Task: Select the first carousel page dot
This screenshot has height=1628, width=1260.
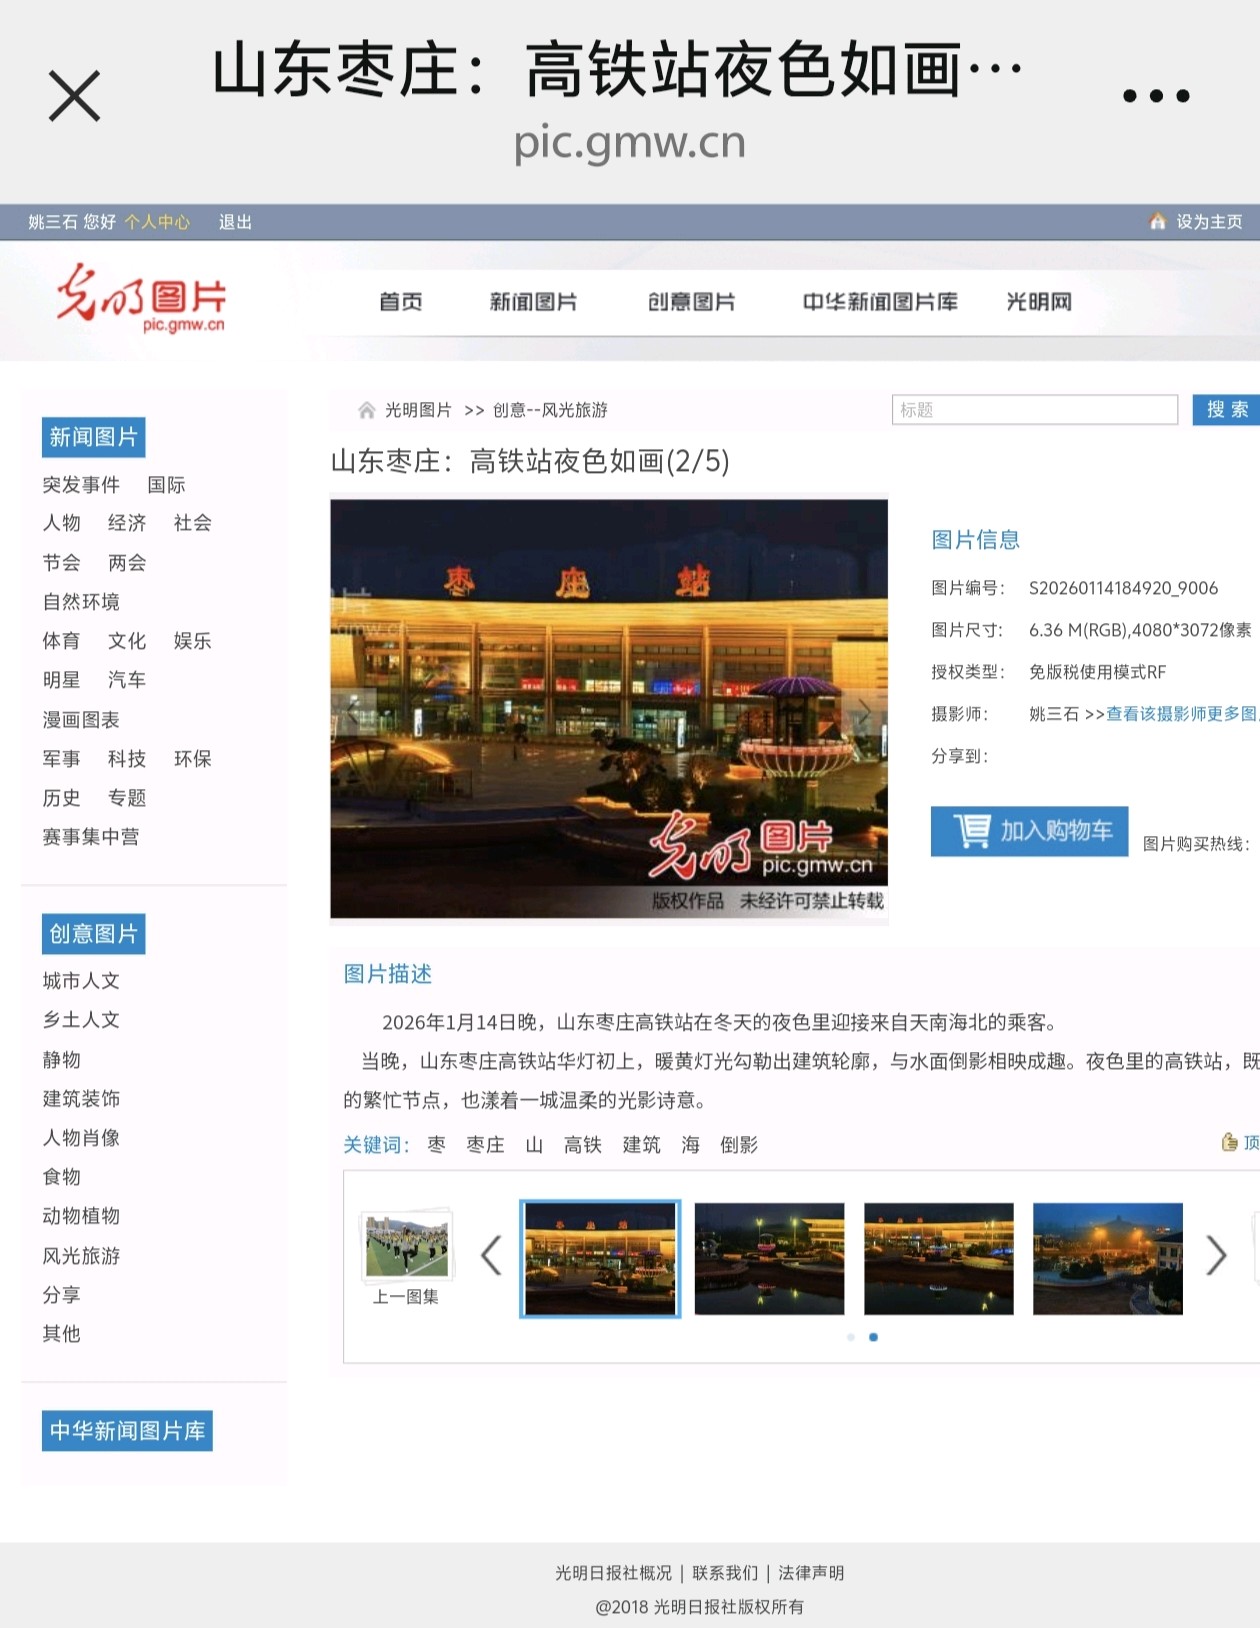Action: 851,1337
